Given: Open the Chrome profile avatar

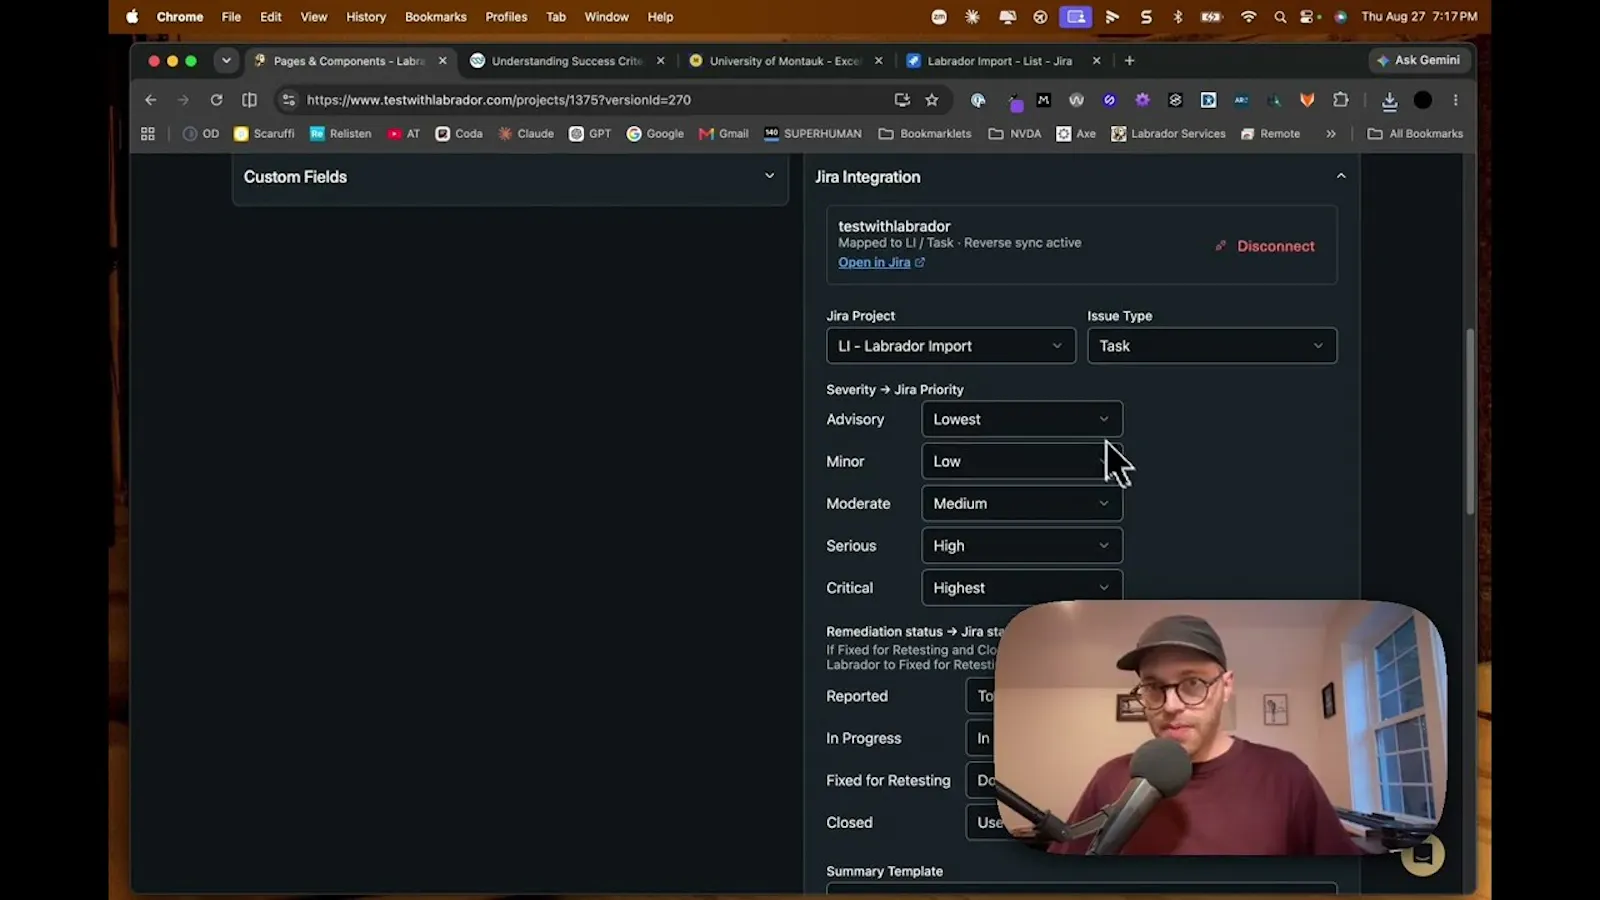Looking at the screenshot, I should (x=1423, y=100).
